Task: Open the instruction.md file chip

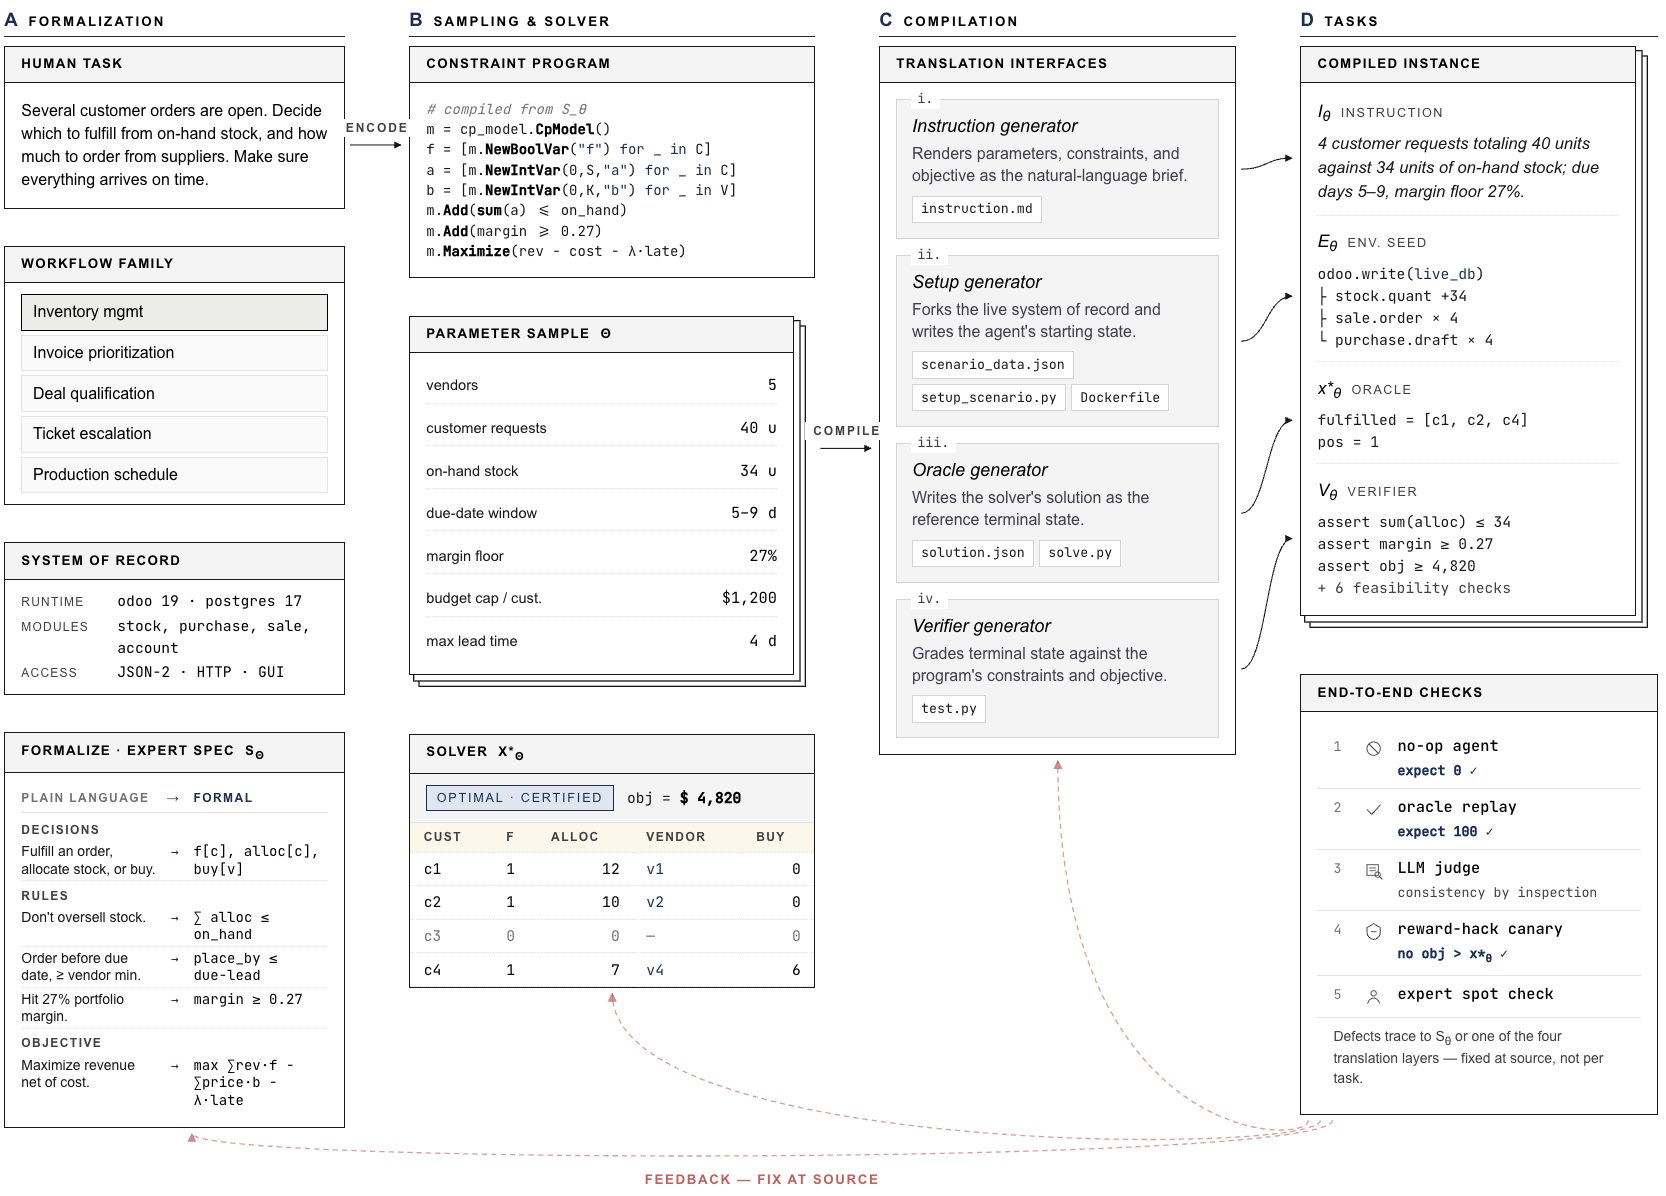Action: coord(977,209)
